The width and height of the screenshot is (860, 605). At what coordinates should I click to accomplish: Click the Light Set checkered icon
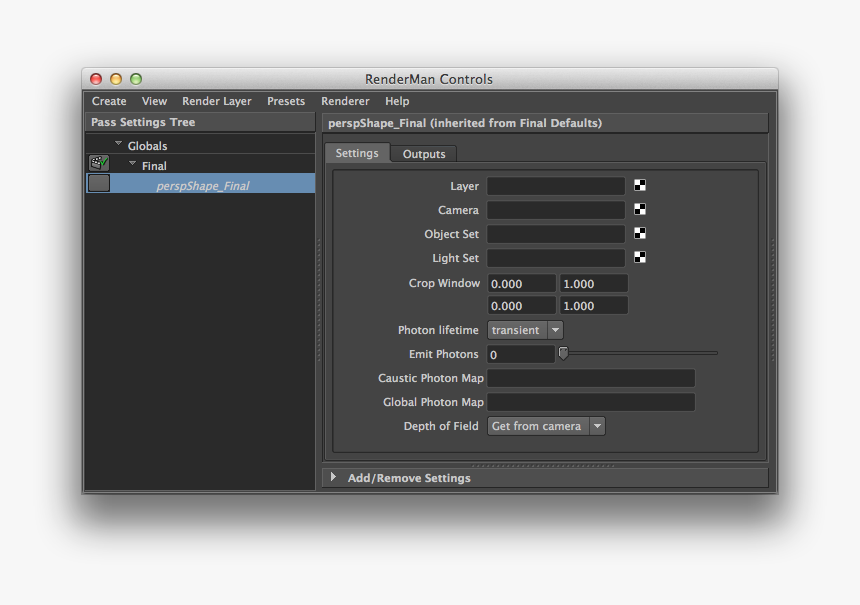point(639,257)
